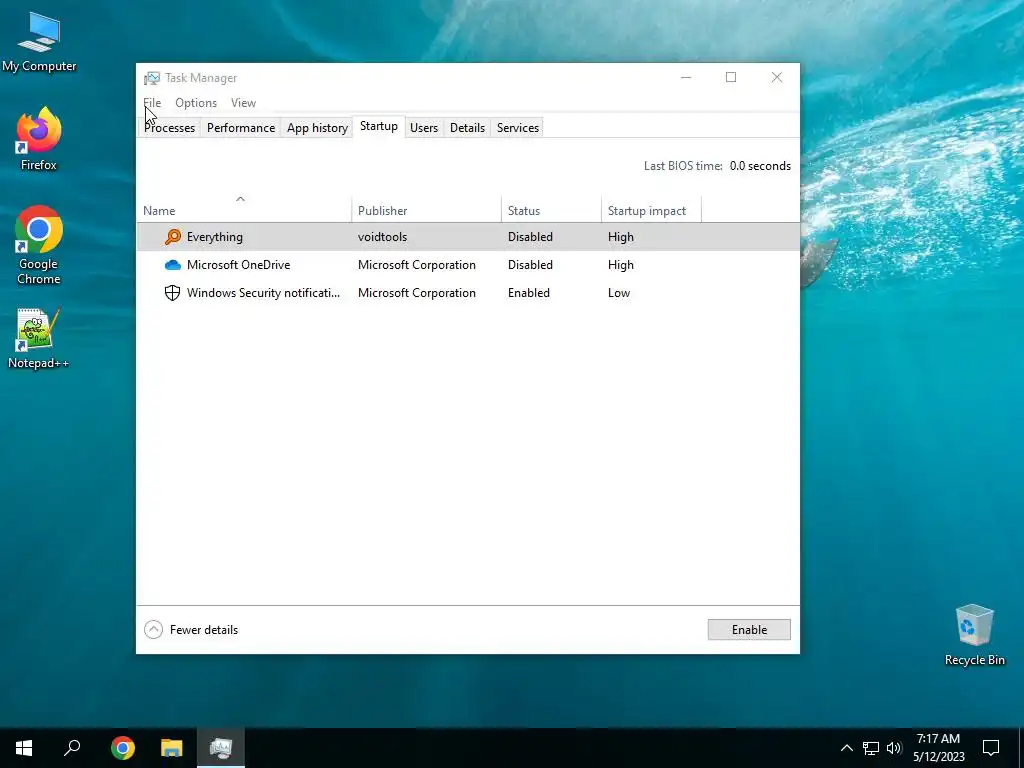Viewport: 1024px width, 768px height.
Task: Maximize the Task Manager window
Action: [731, 77]
